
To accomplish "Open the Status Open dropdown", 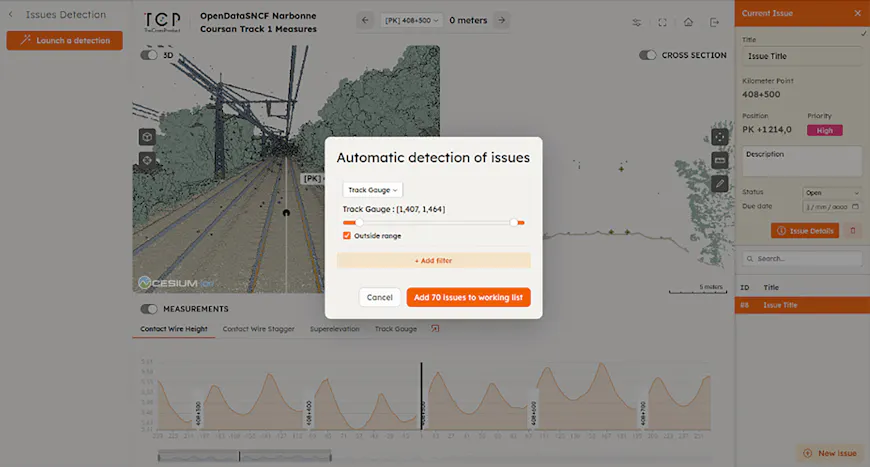I will click(832, 192).
